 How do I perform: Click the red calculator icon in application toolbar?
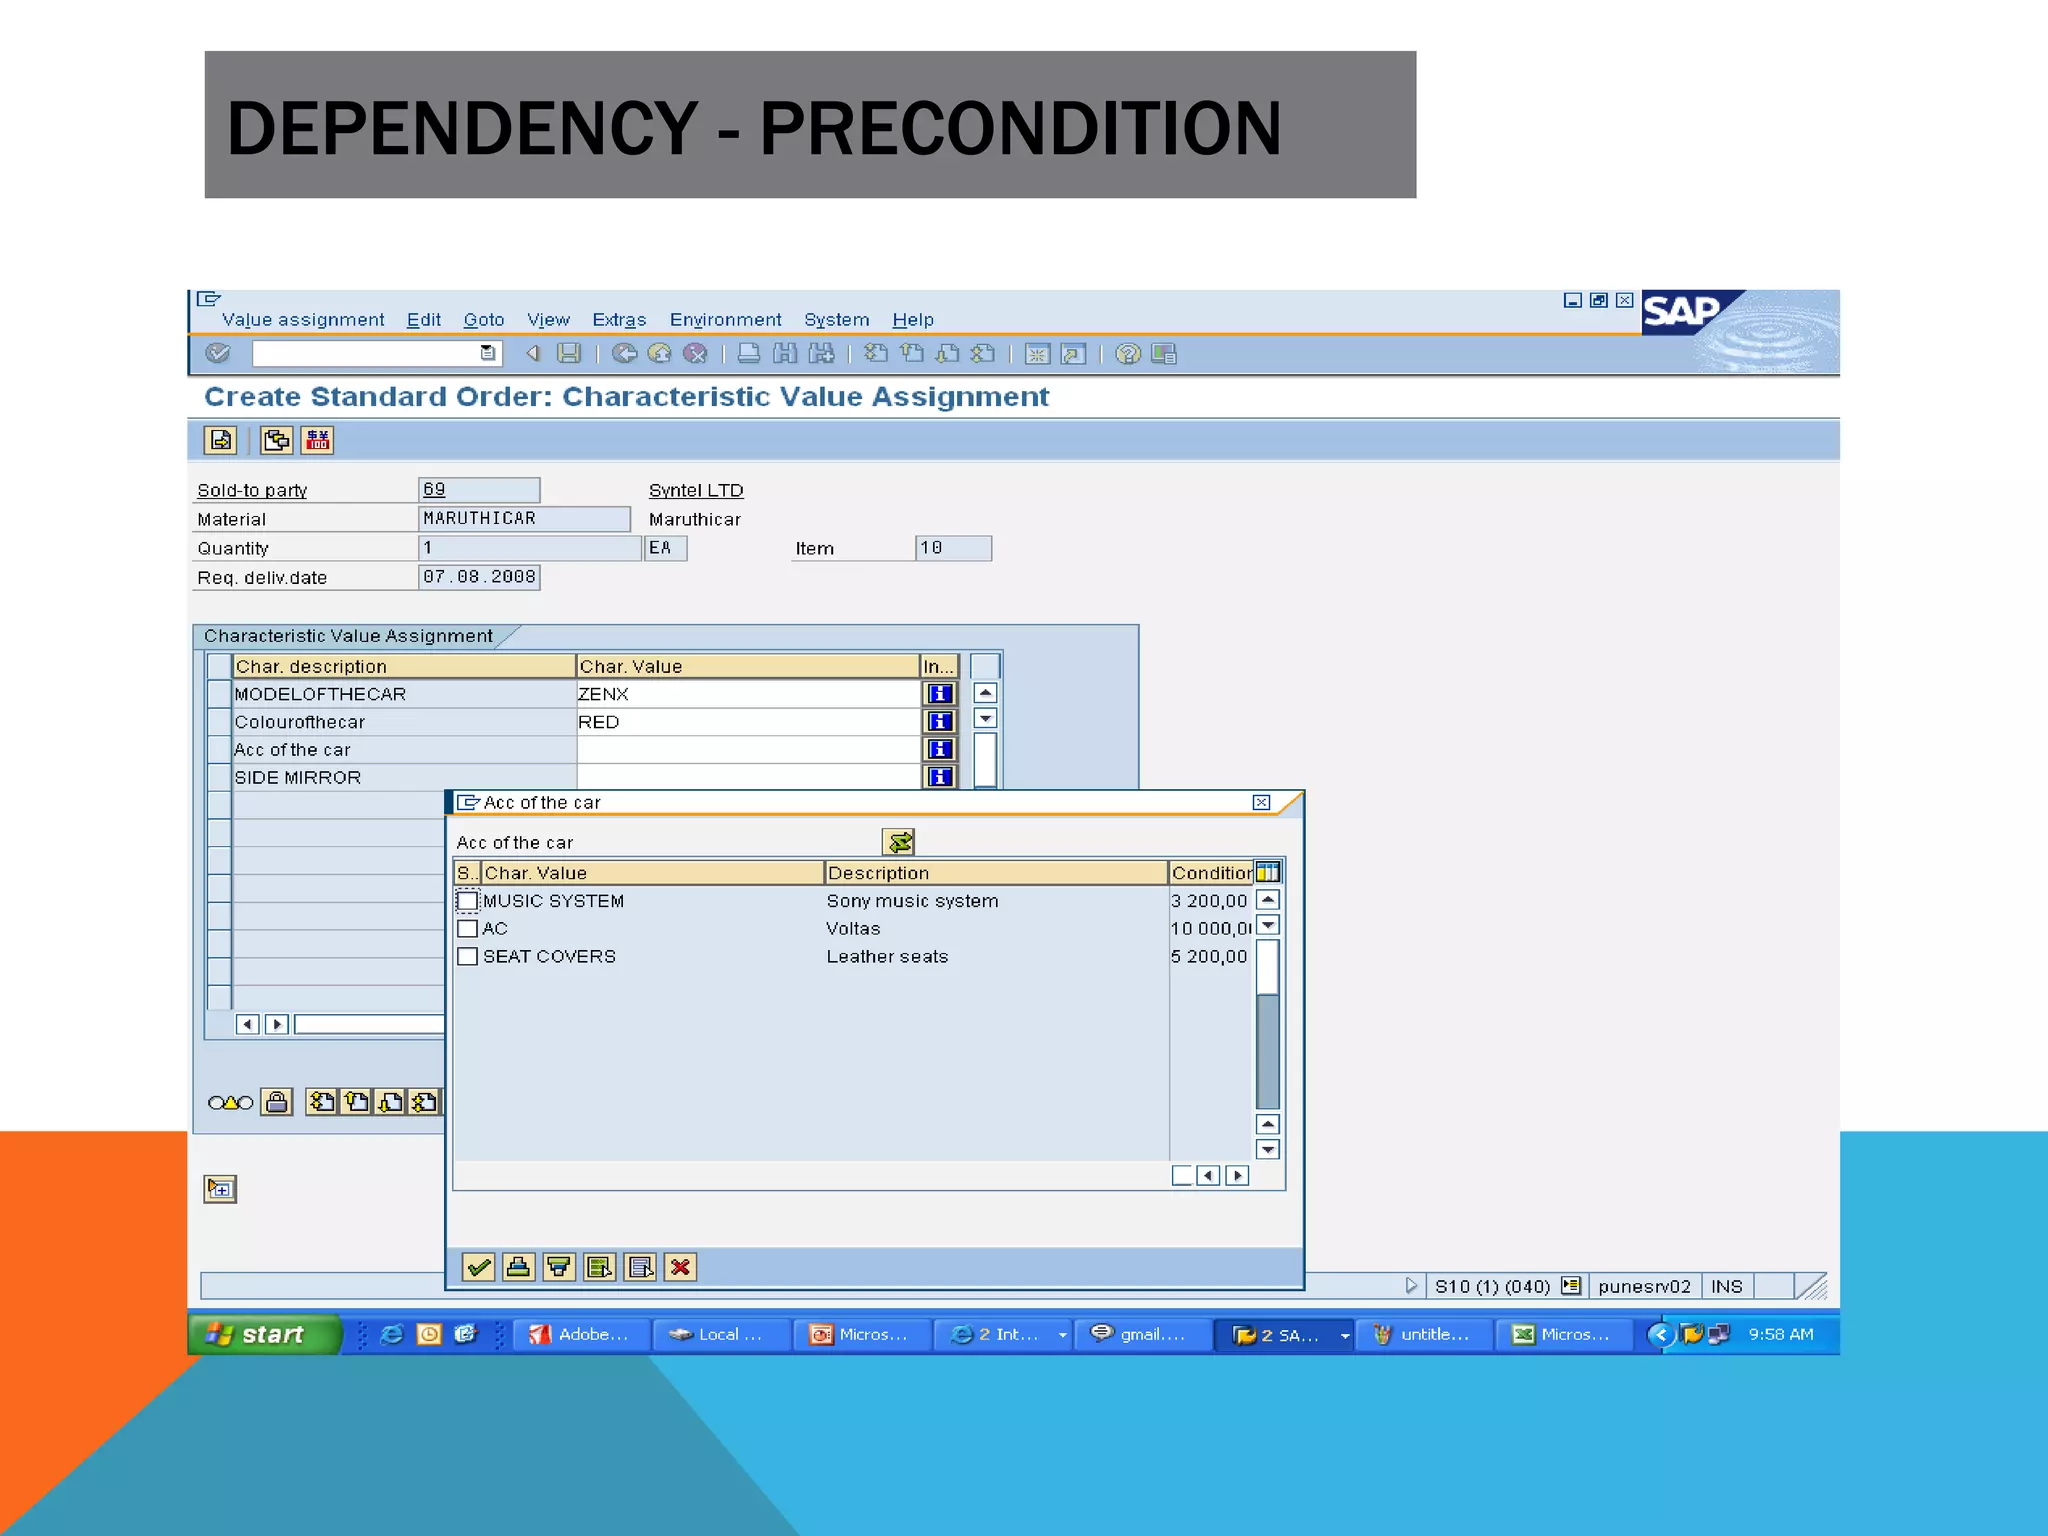318,440
